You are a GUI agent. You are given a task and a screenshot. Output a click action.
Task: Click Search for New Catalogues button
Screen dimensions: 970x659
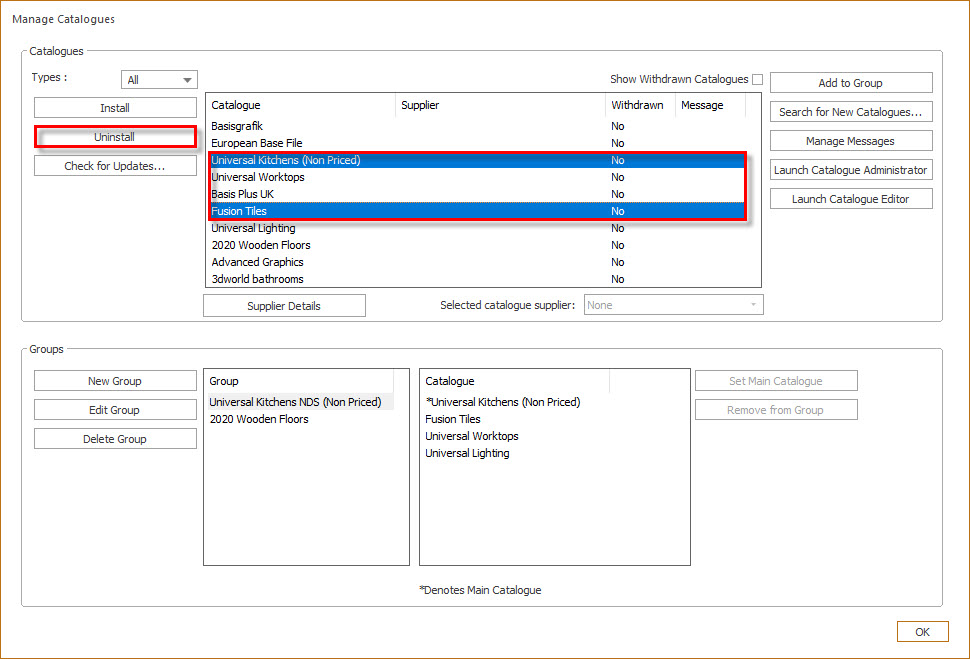coord(851,112)
